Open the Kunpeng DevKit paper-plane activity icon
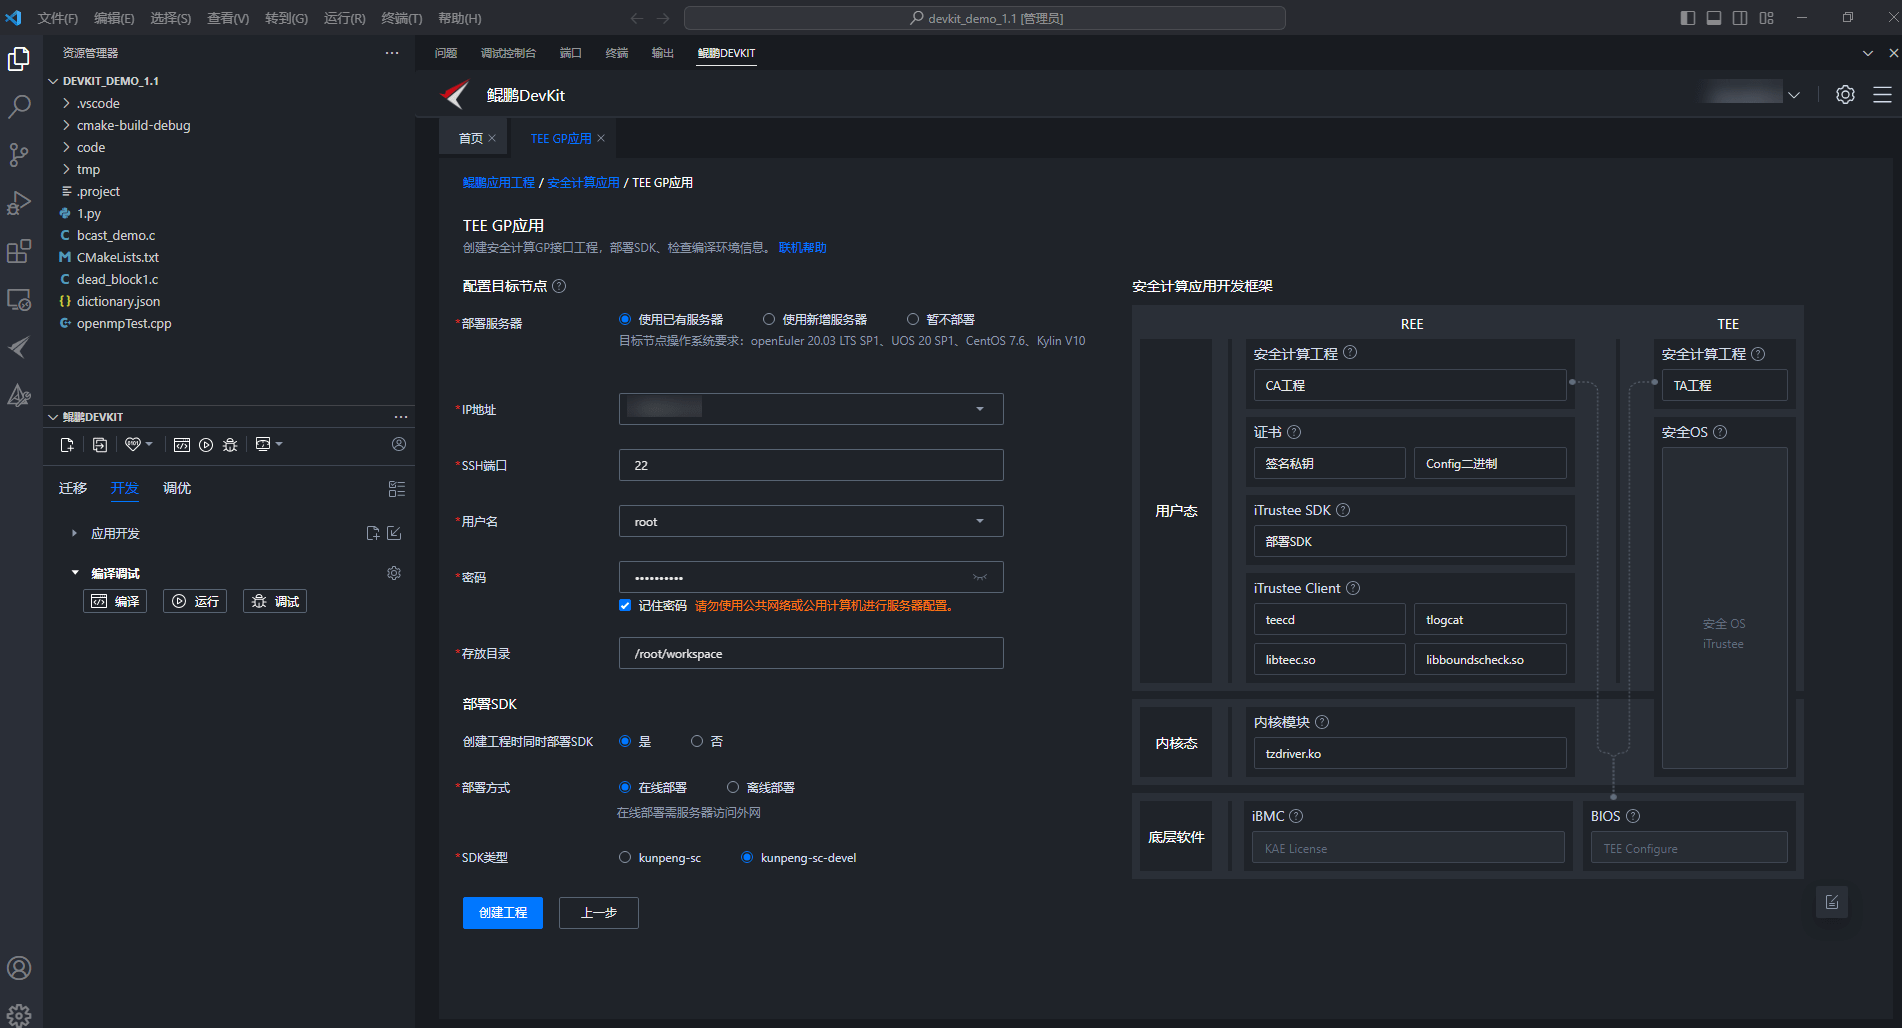This screenshot has height=1028, width=1902. 19,347
